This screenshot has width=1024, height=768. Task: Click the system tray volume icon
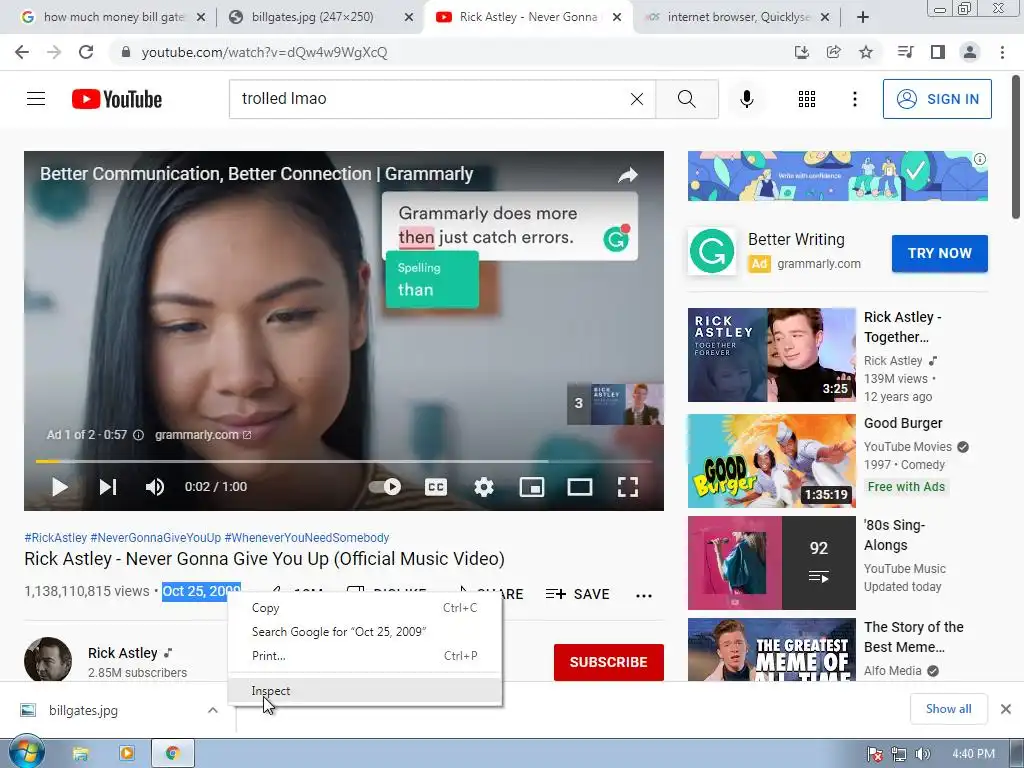pos(922,754)
